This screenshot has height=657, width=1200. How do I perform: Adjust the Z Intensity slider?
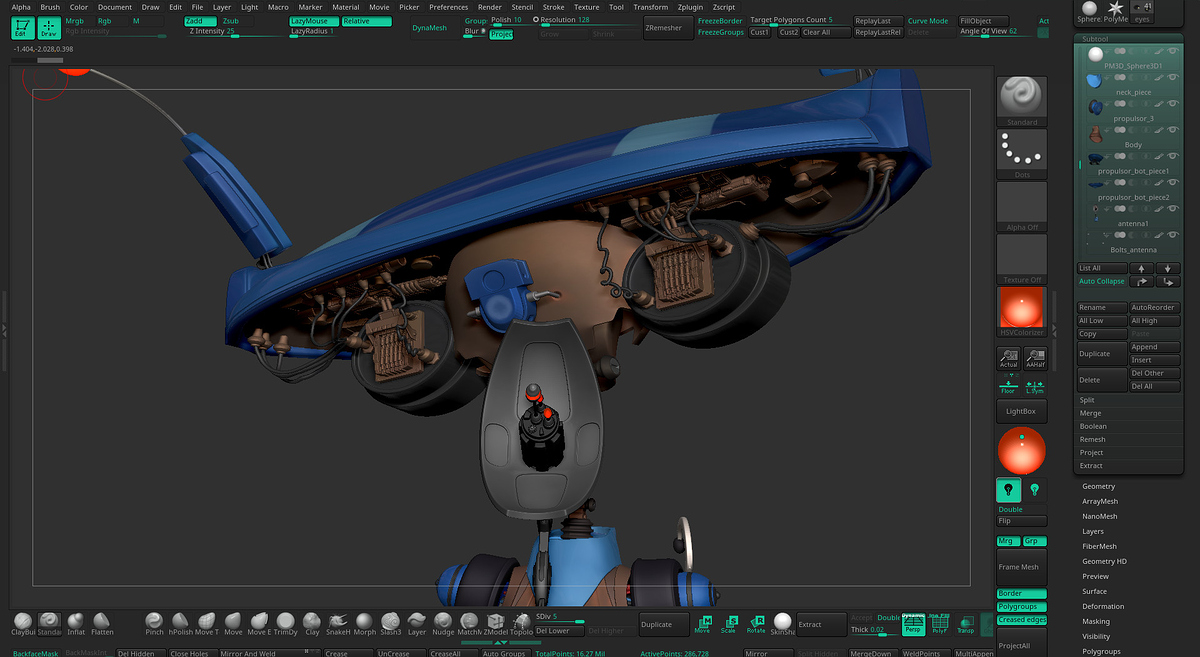[x=234, y=32]
